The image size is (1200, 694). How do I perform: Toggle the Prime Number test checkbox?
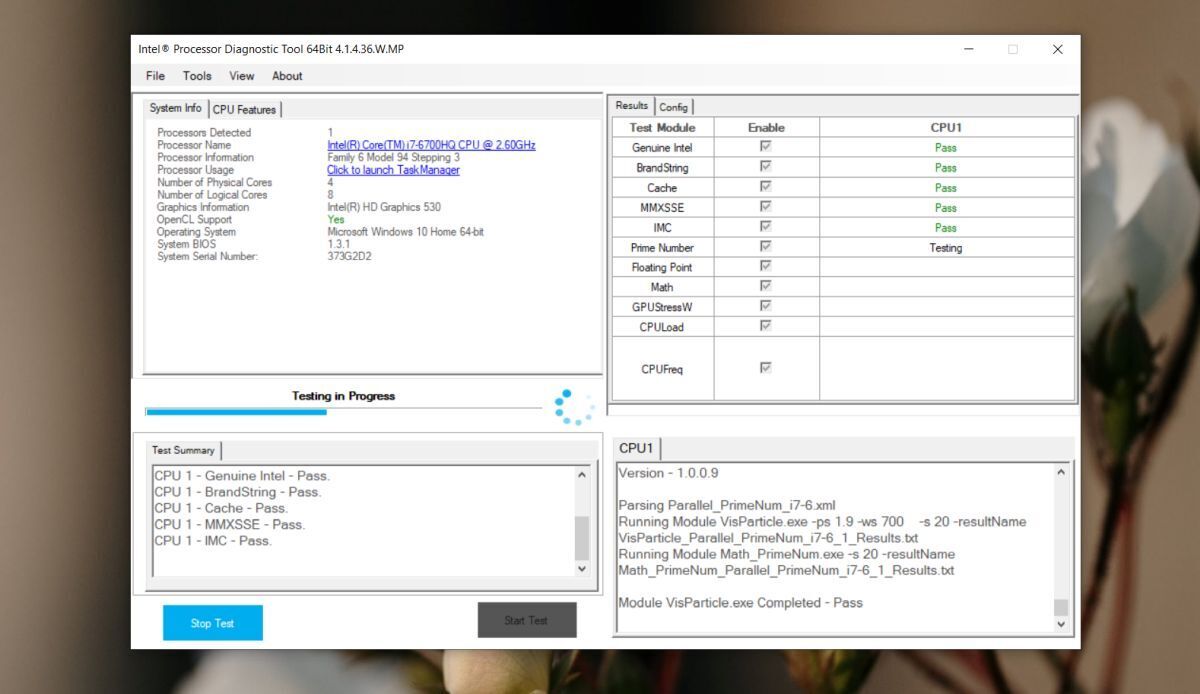click(765, 246)
